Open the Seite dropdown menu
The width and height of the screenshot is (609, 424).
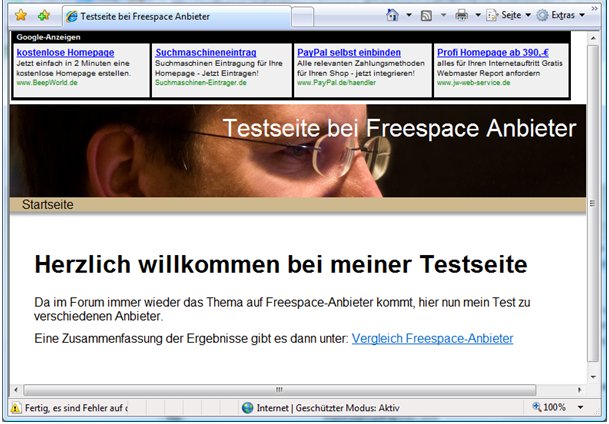point(511,15)
